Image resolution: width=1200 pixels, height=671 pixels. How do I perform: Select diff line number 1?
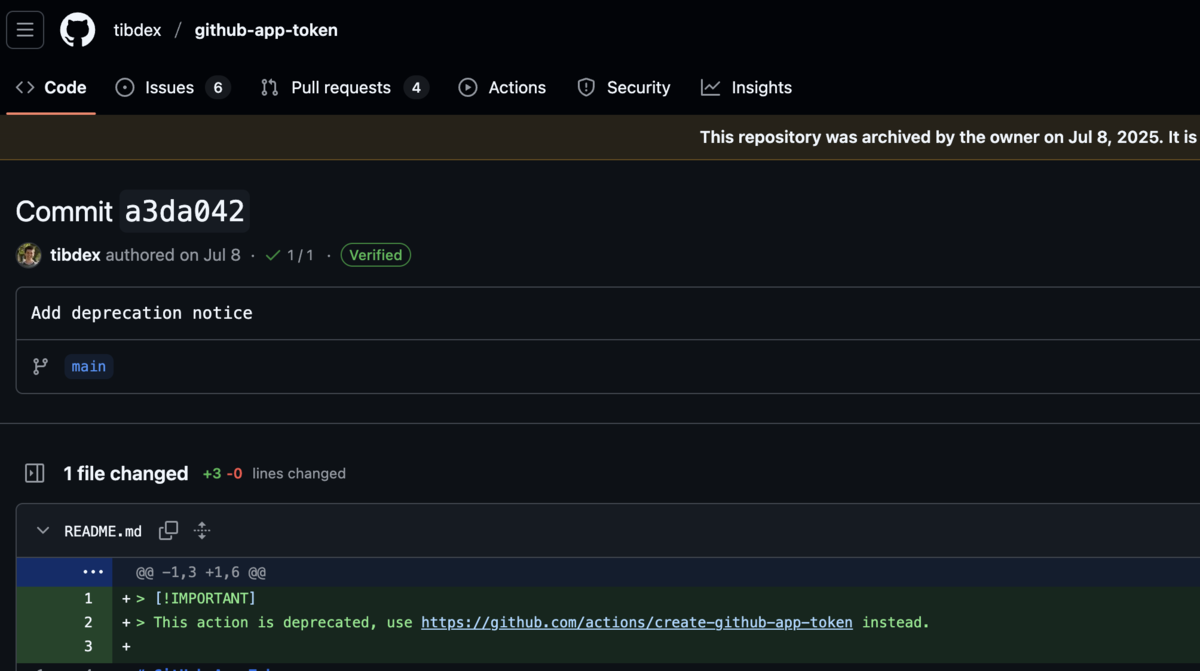tap(88, 598)
